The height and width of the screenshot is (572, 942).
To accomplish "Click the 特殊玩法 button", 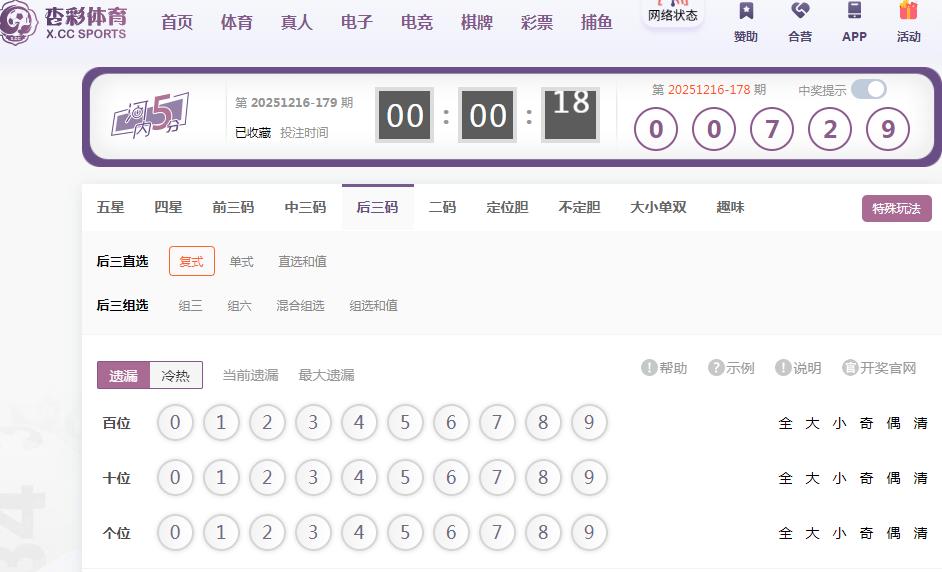I will click(x=896, y=208).
